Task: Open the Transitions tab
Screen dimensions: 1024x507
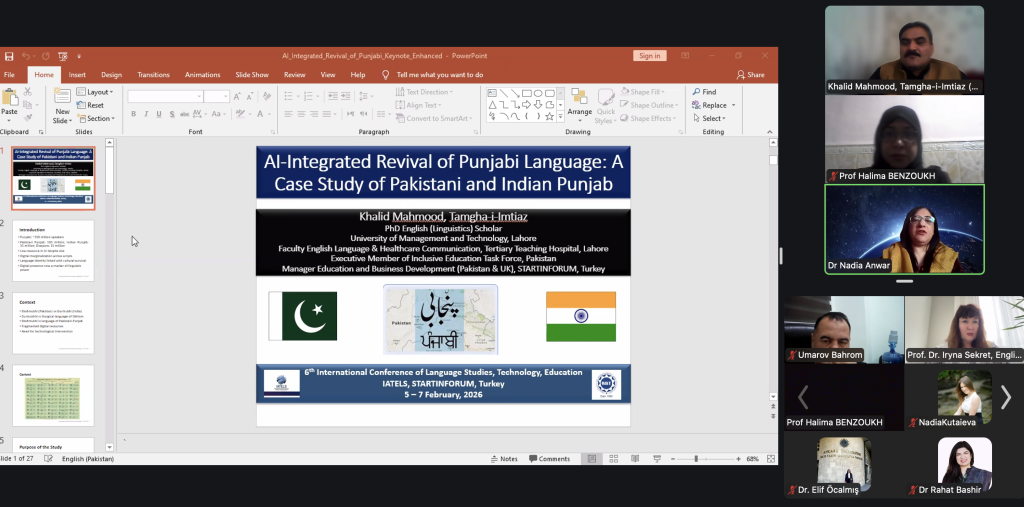Action: (x=153, y=74)
